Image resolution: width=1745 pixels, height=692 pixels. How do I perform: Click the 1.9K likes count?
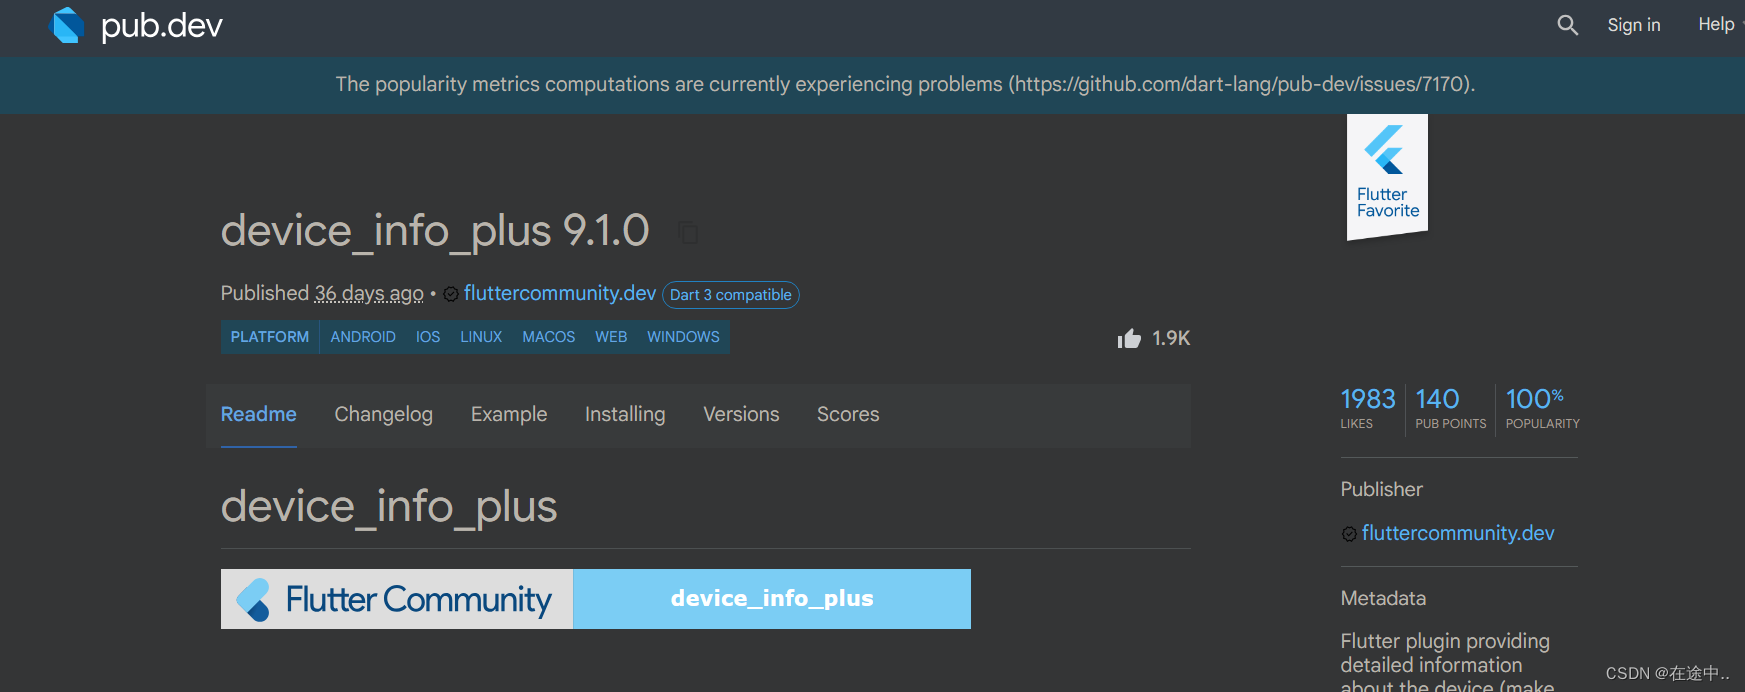pyautogui.click(x=1171, y=338)
